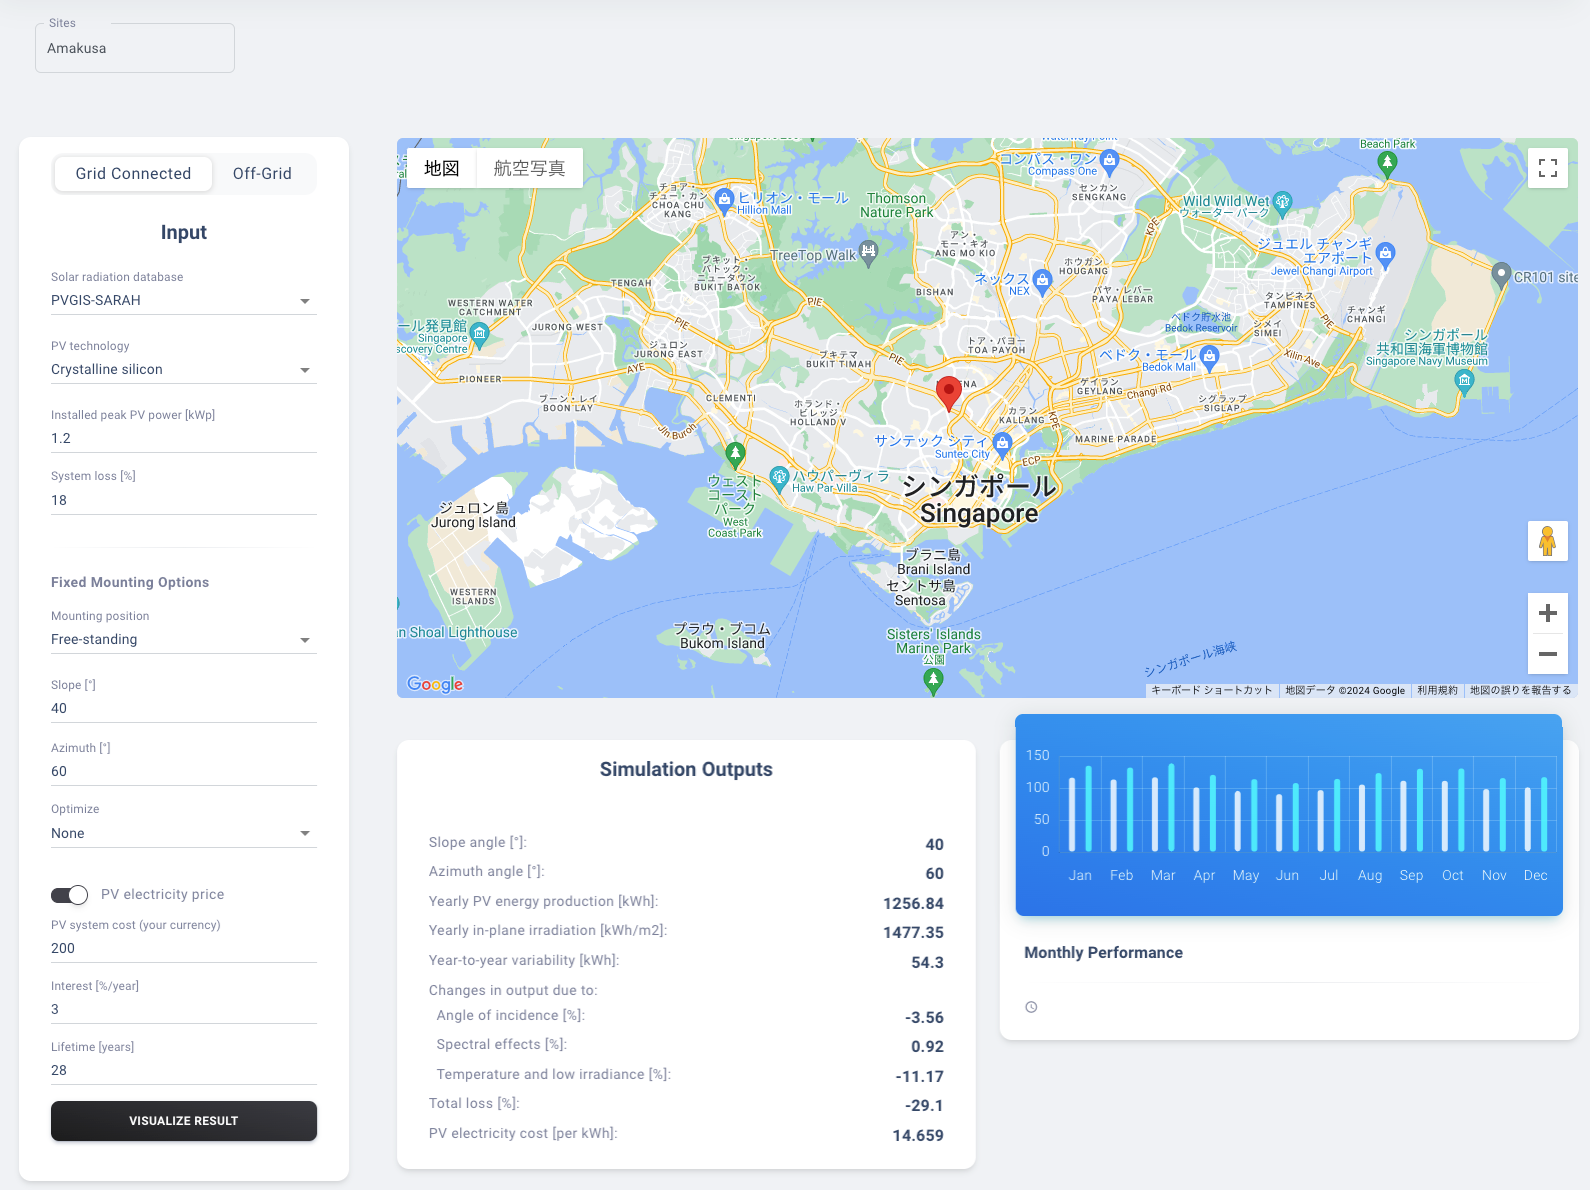Open the Optimize dropdown

tap(184, 833)
